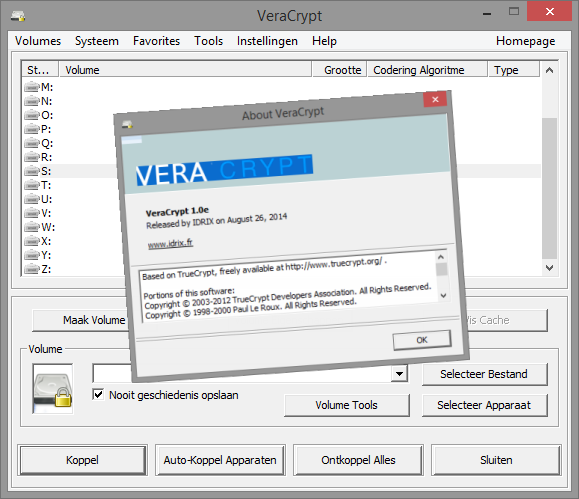The image size is (579, 499).
Task: Select drive slot R: icon
Action: (x=32, y=157)
